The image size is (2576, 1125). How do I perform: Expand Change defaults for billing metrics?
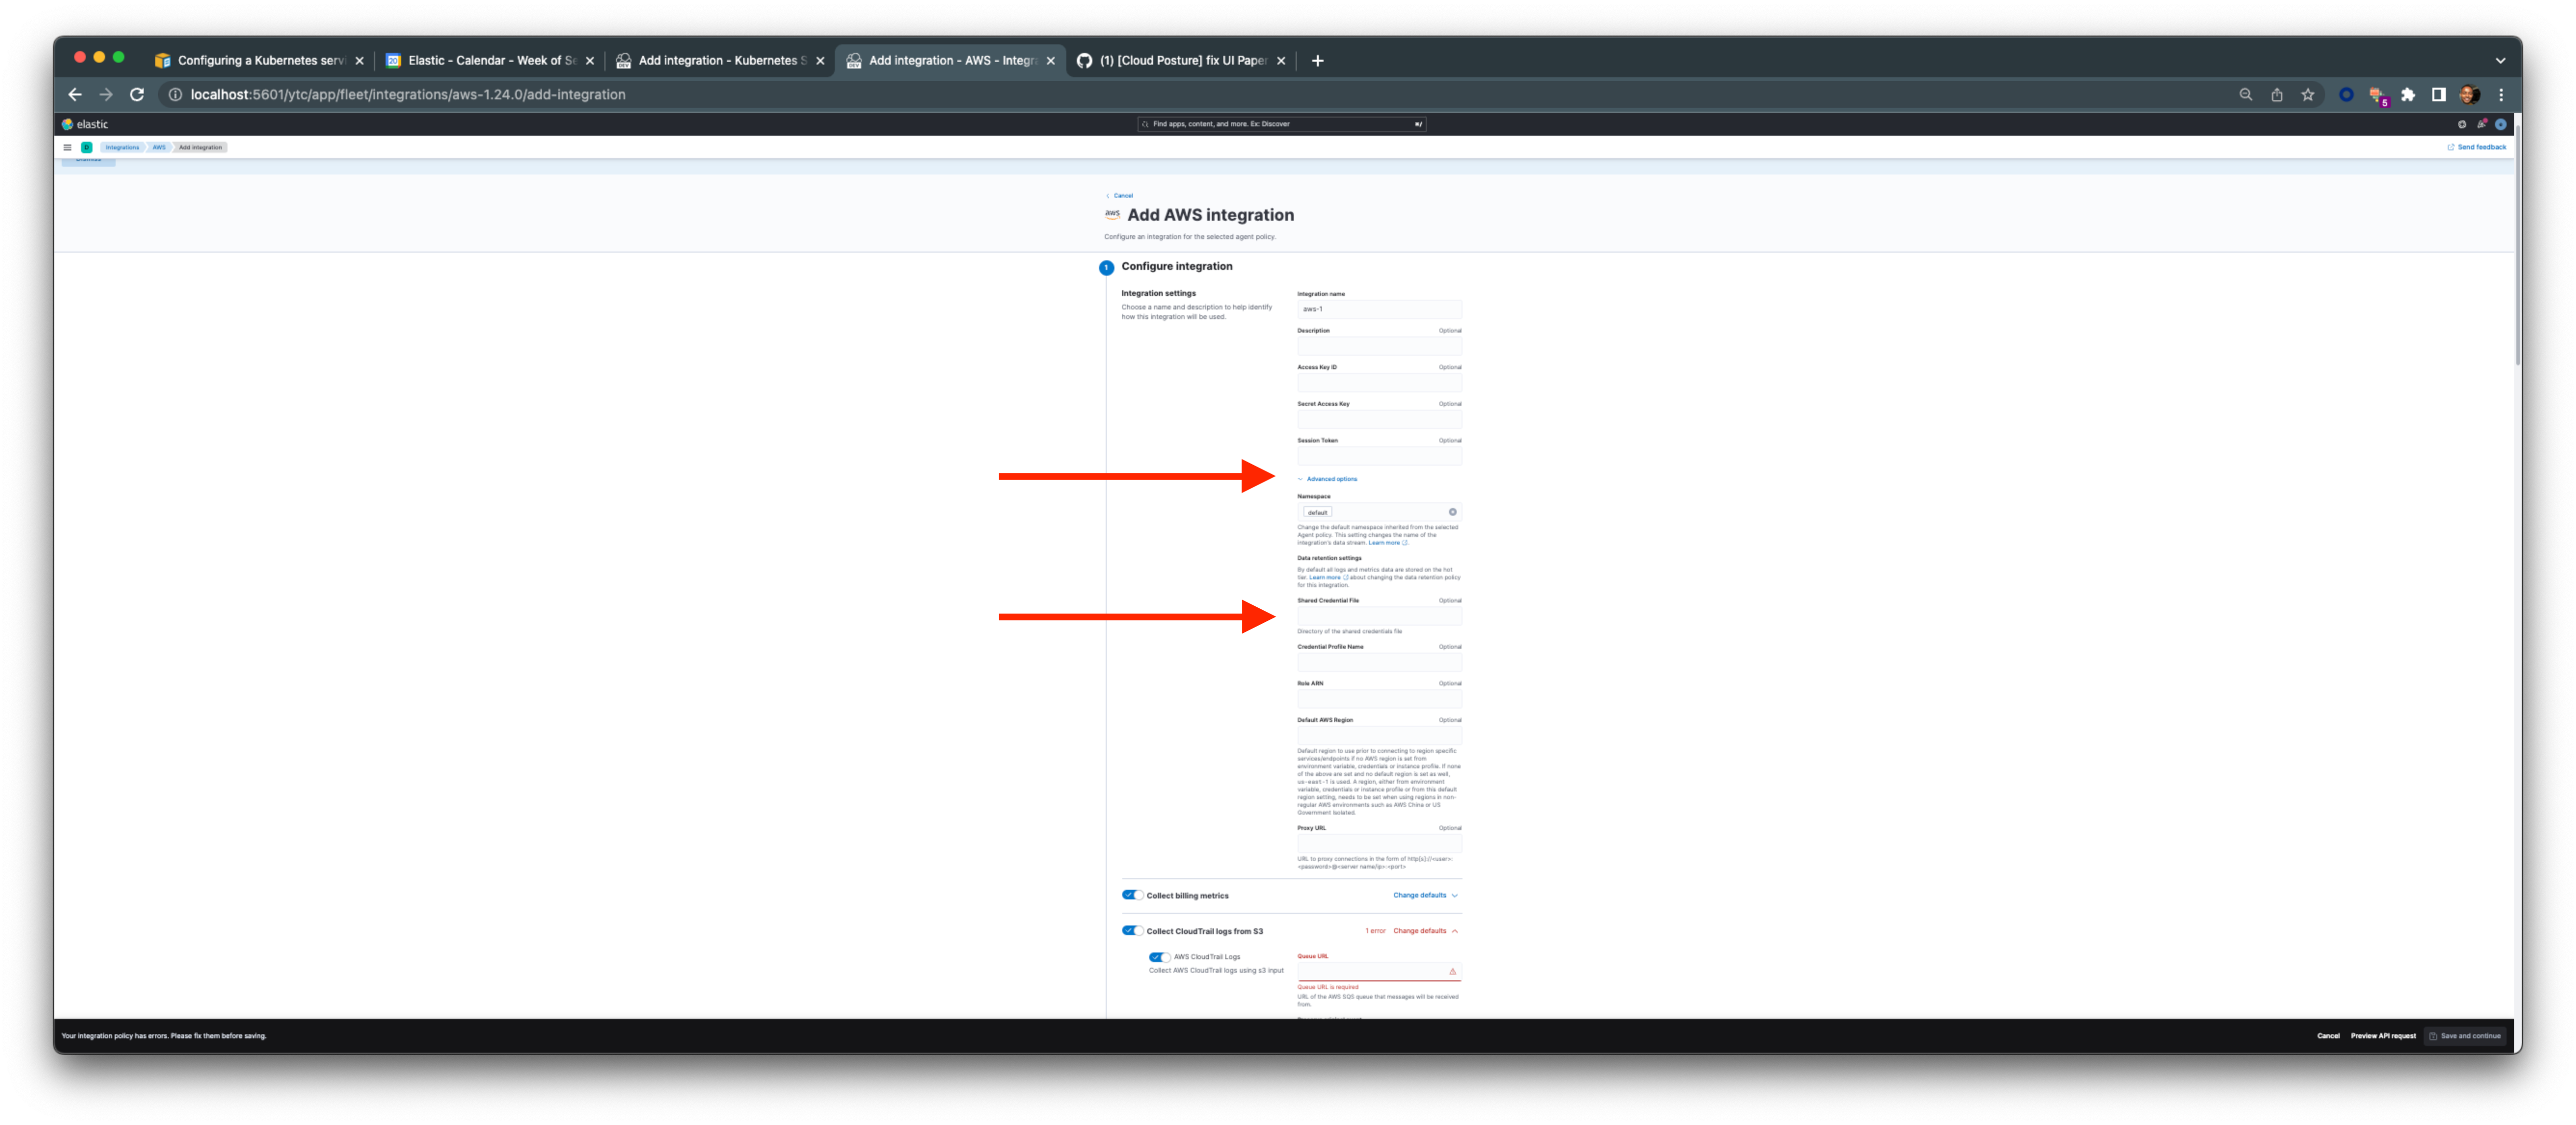tap(1425, 895)
